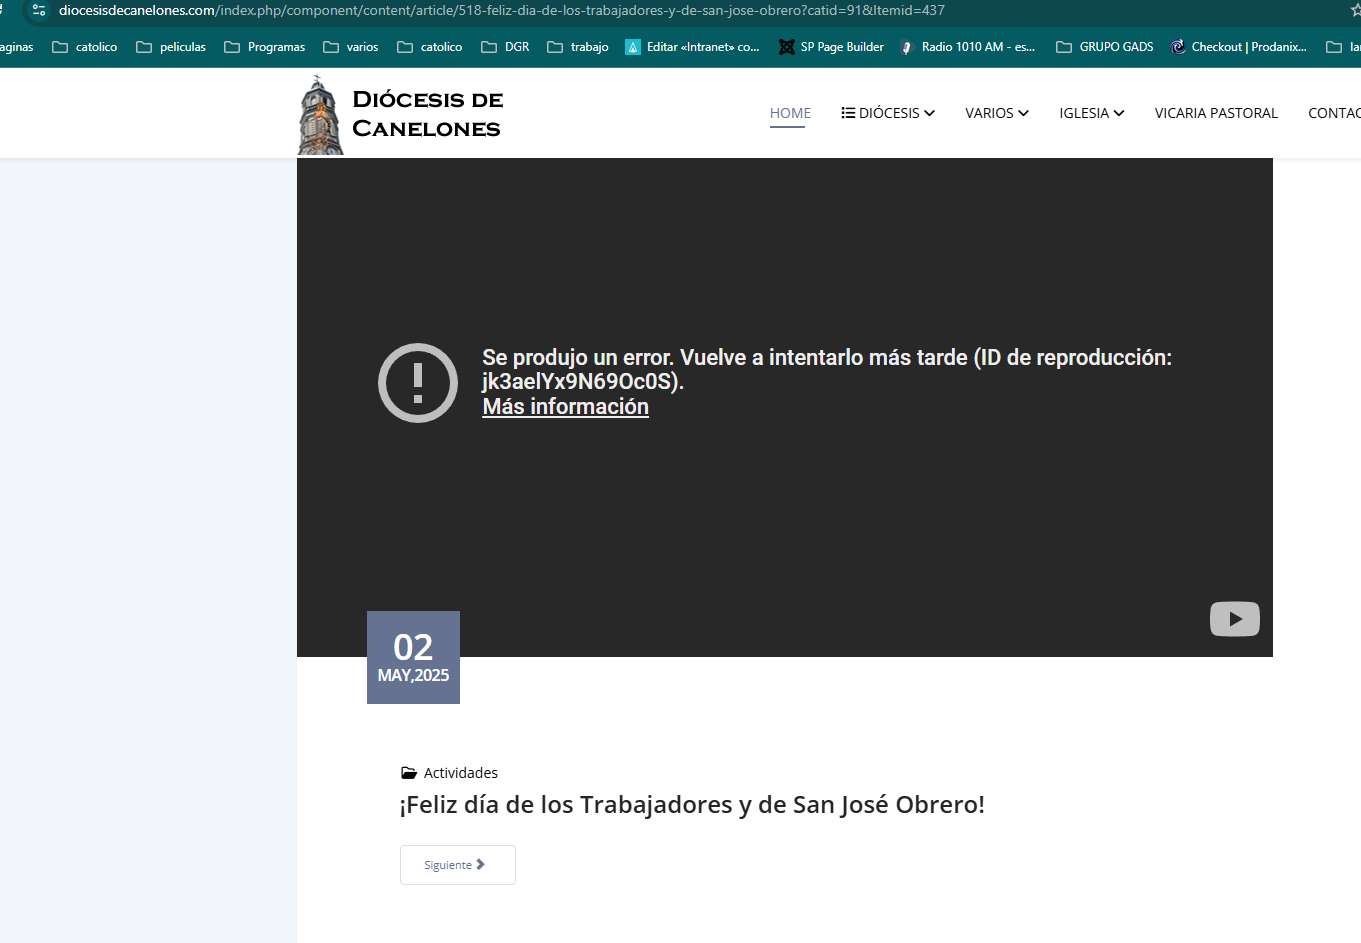Viewport: 1361px width, 943px height.
Task: Go to the Siguiente article button
Action: click(458, 865)
